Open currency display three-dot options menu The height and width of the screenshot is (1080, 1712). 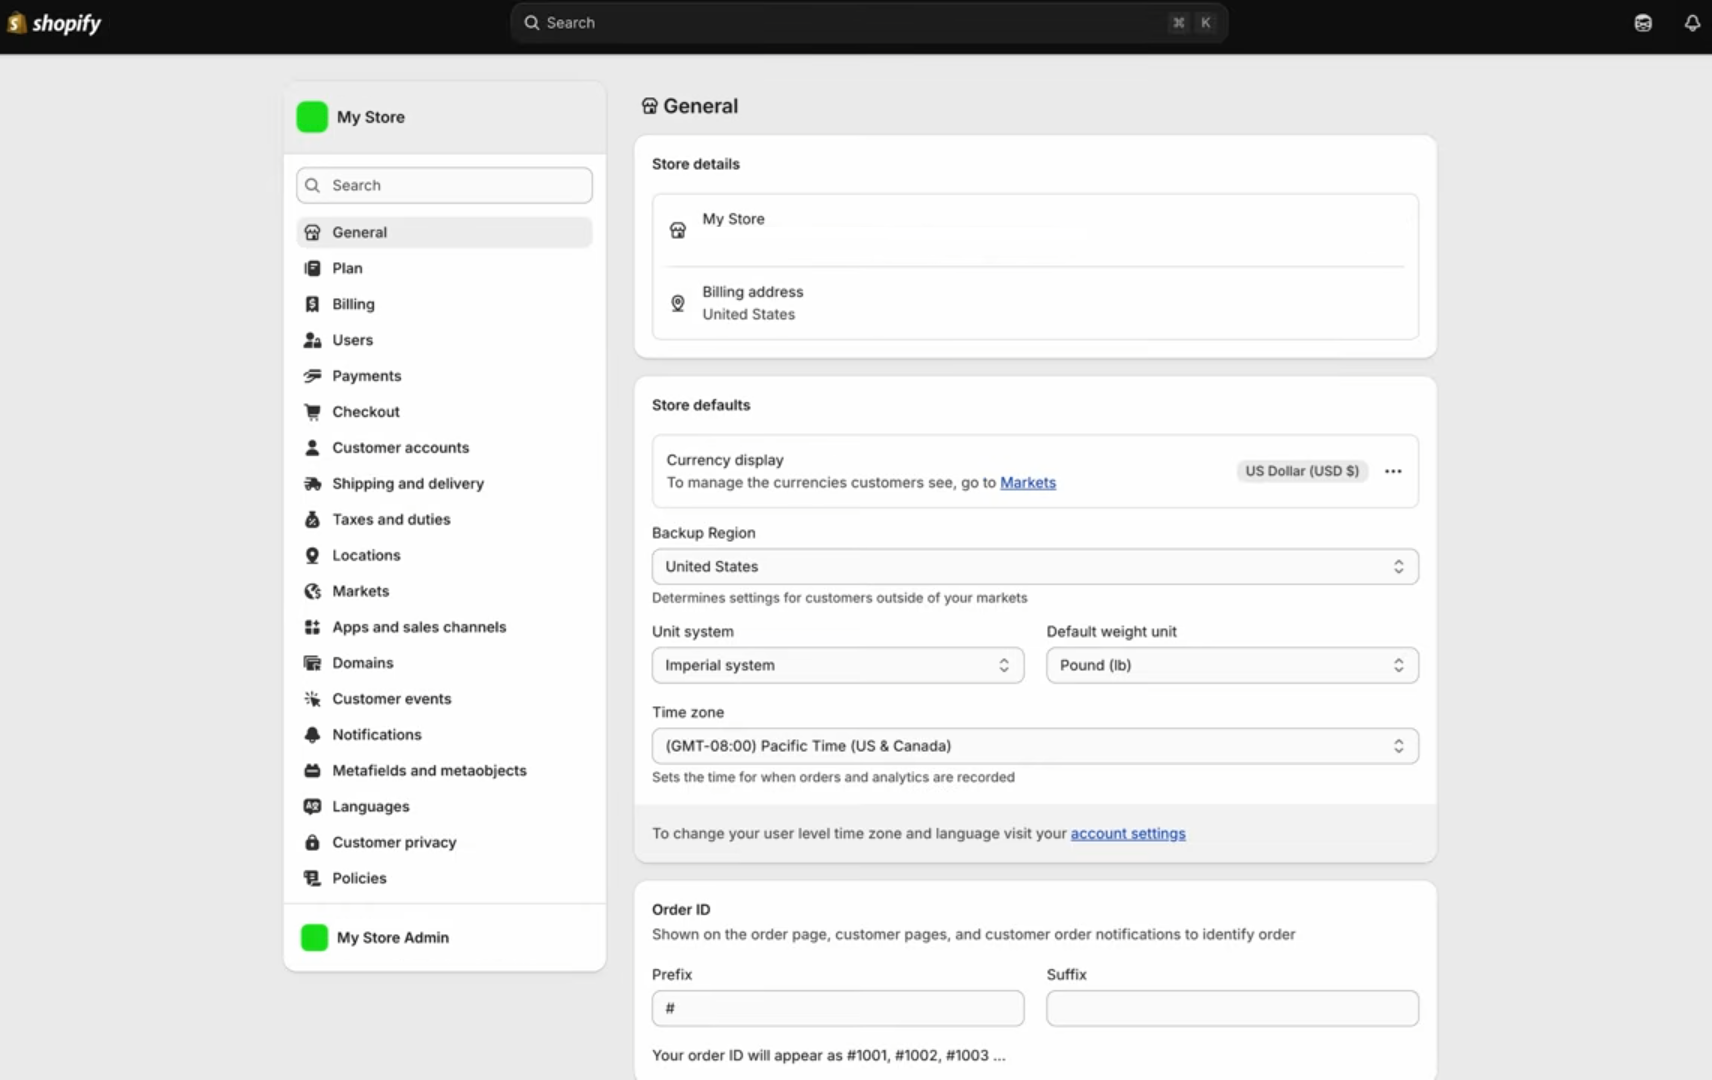click(x=1393, y=471)
